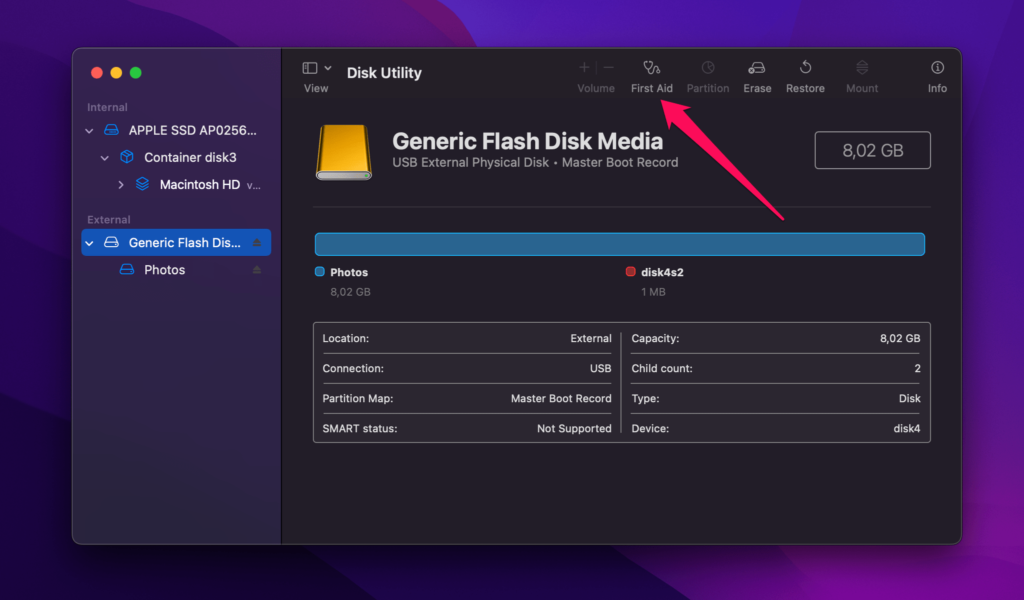Click the Generic Flash Disk Media heading

[x=528, y=141]
